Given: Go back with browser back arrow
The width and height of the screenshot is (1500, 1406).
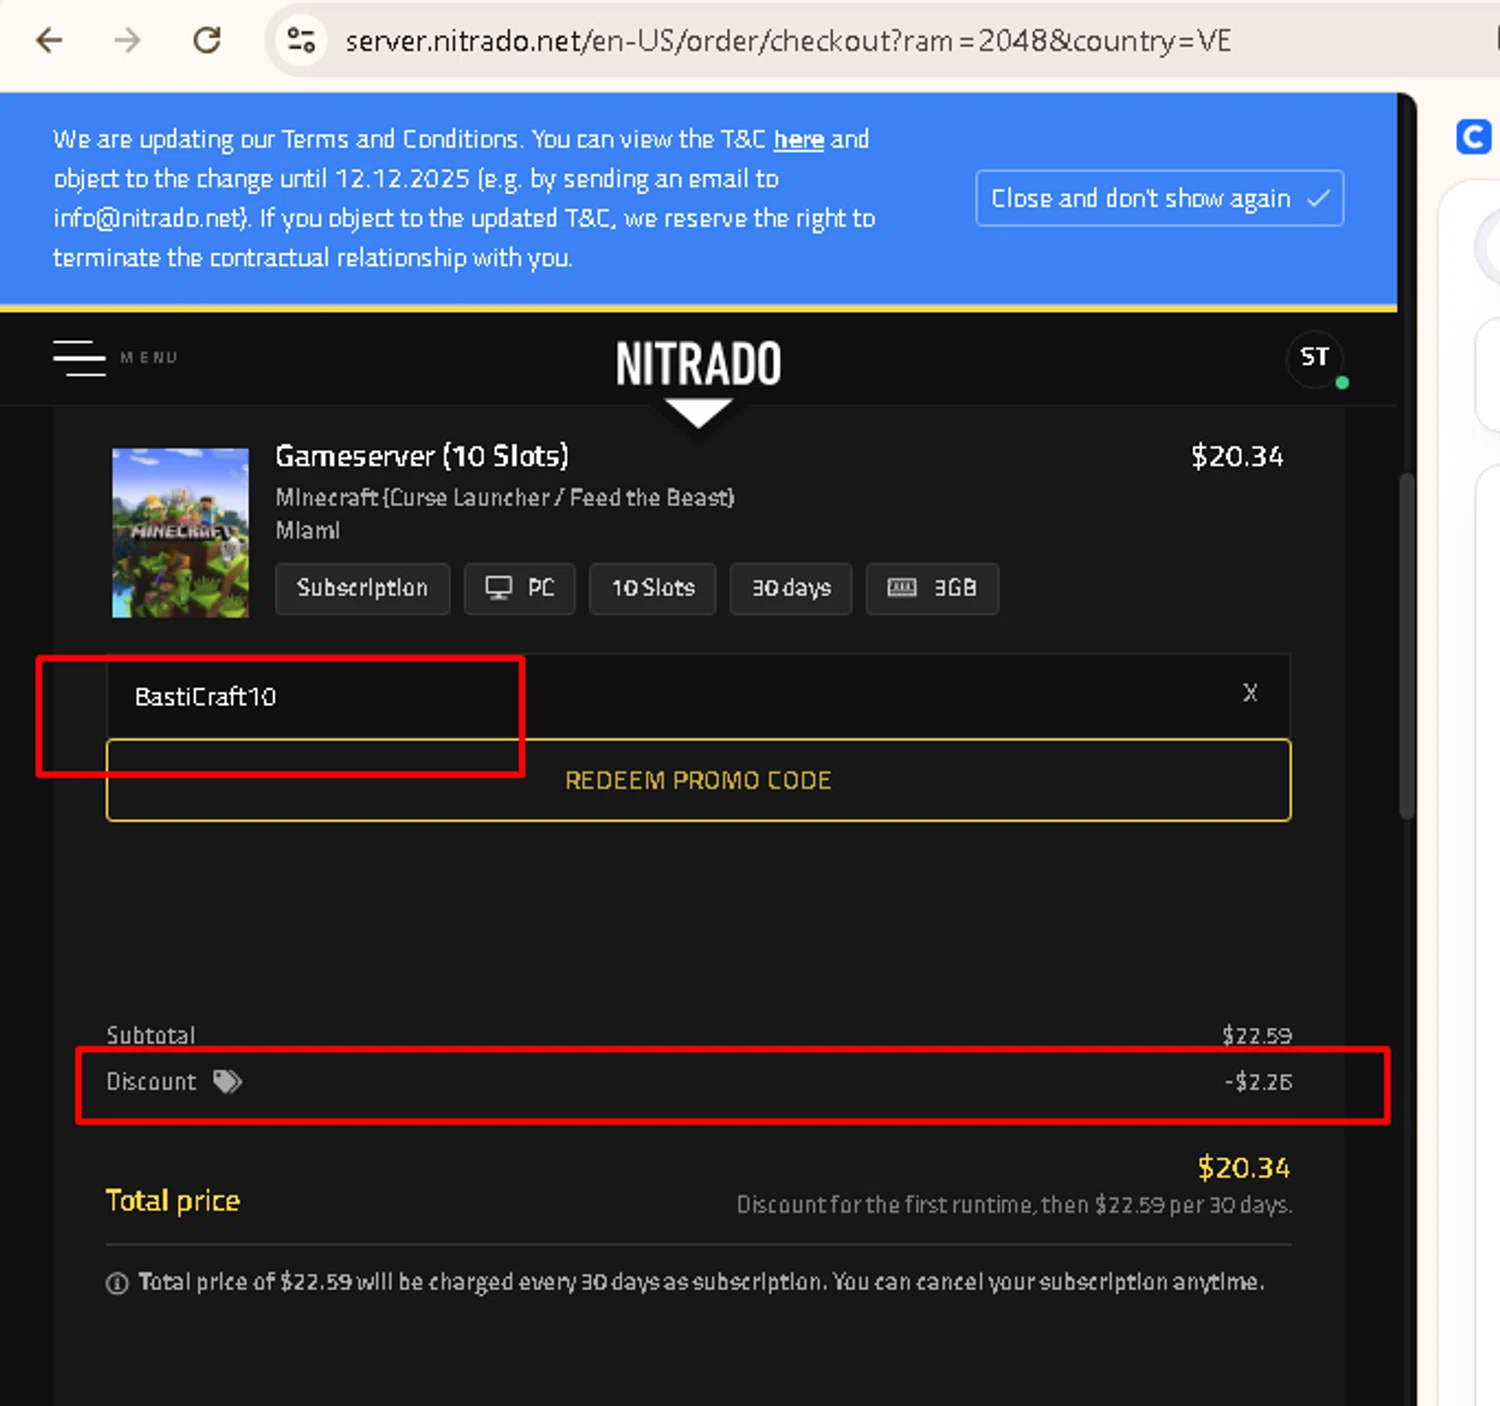Looking at the screenshot, I should pos(49,40).
